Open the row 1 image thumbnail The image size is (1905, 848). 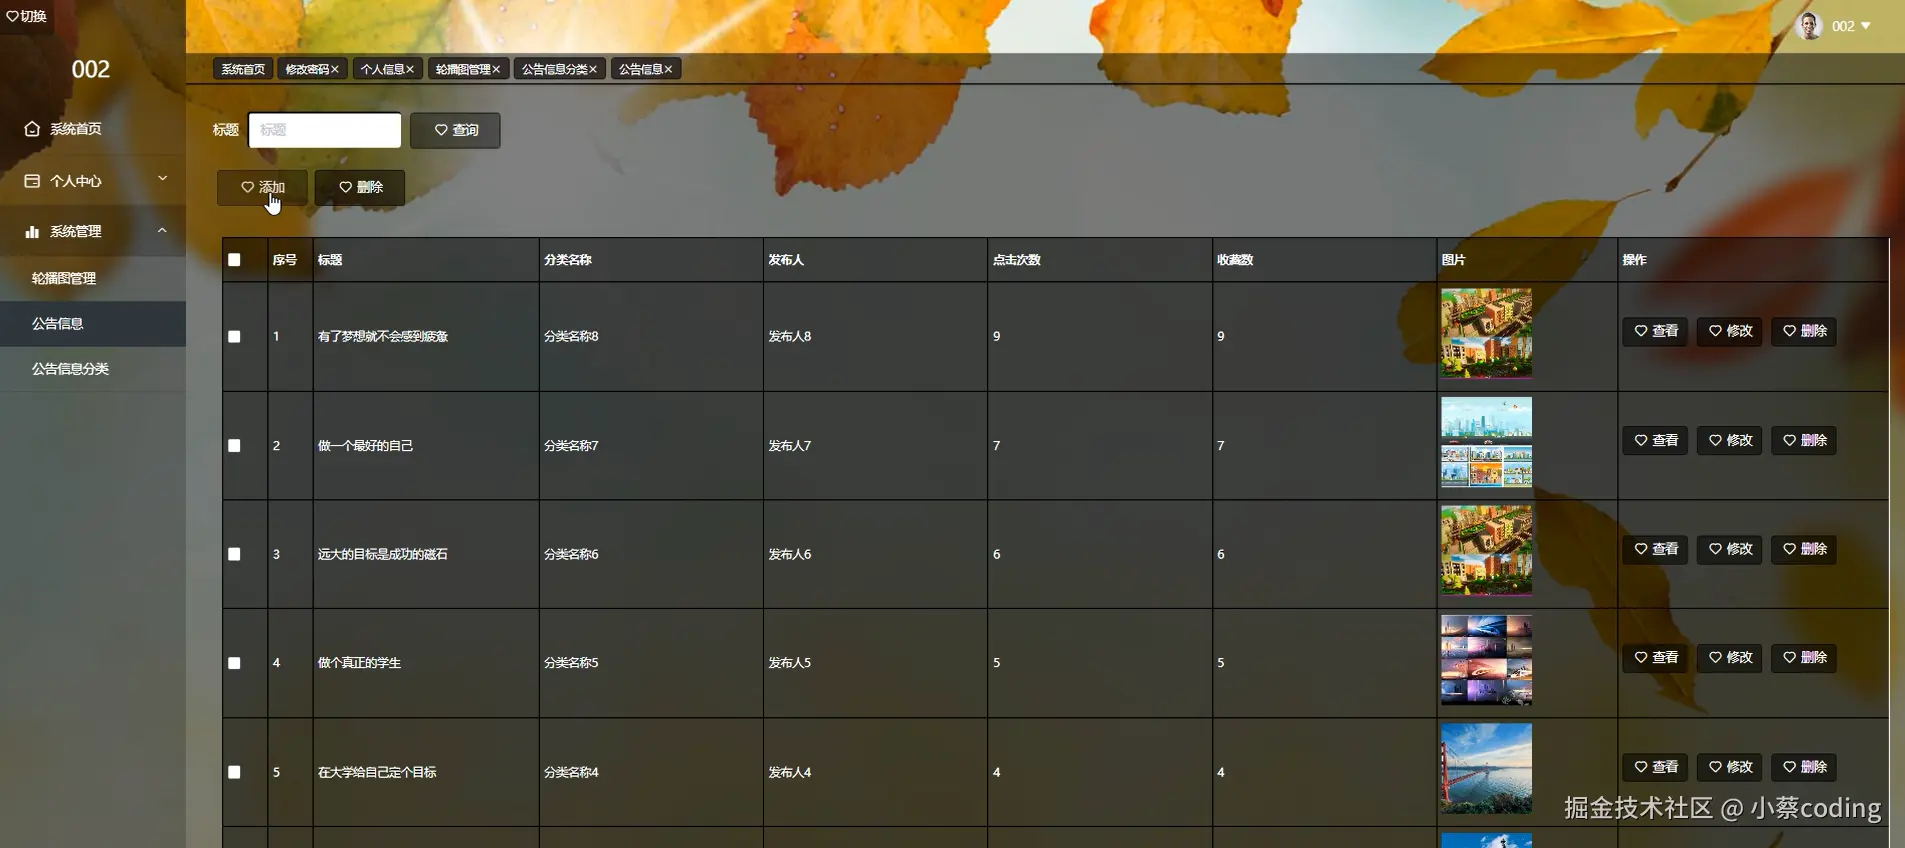click(1486, 333)
